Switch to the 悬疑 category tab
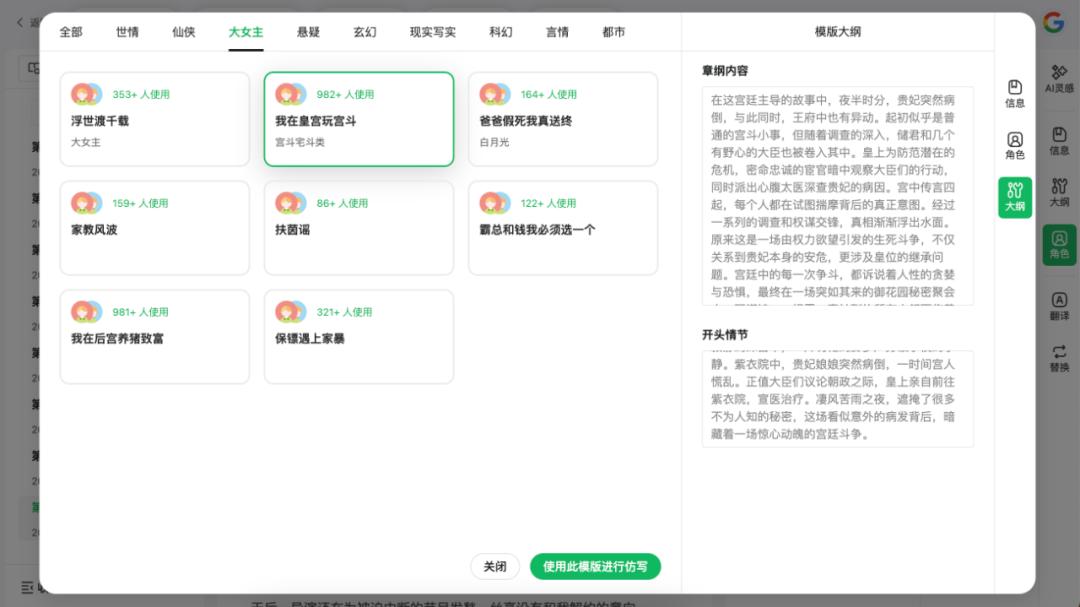 [x=308, y=32]
